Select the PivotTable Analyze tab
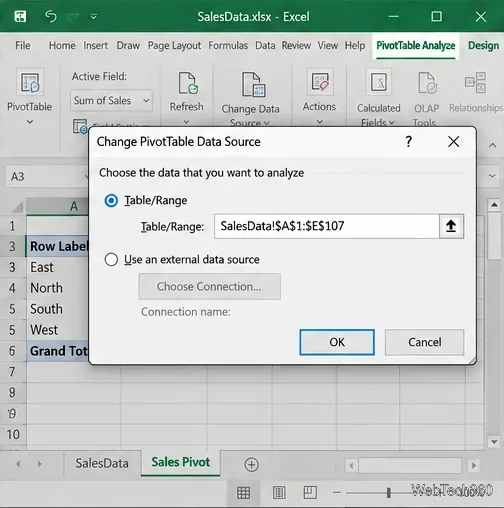The width and height of the screenshot is (504, 508). [416, 46]
